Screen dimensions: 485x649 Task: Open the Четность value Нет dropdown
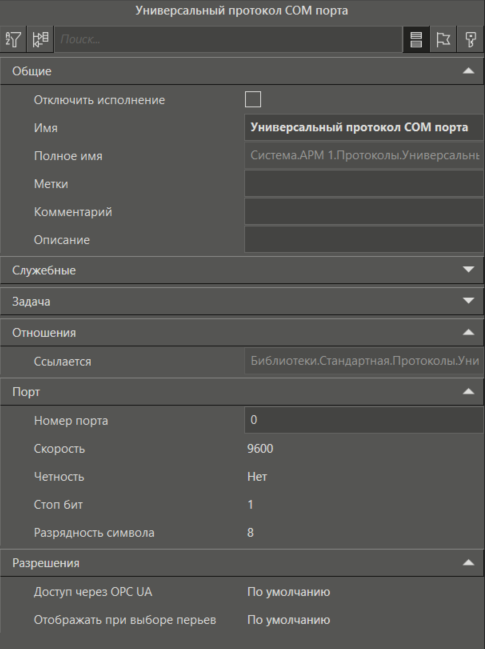pos(364,477)
